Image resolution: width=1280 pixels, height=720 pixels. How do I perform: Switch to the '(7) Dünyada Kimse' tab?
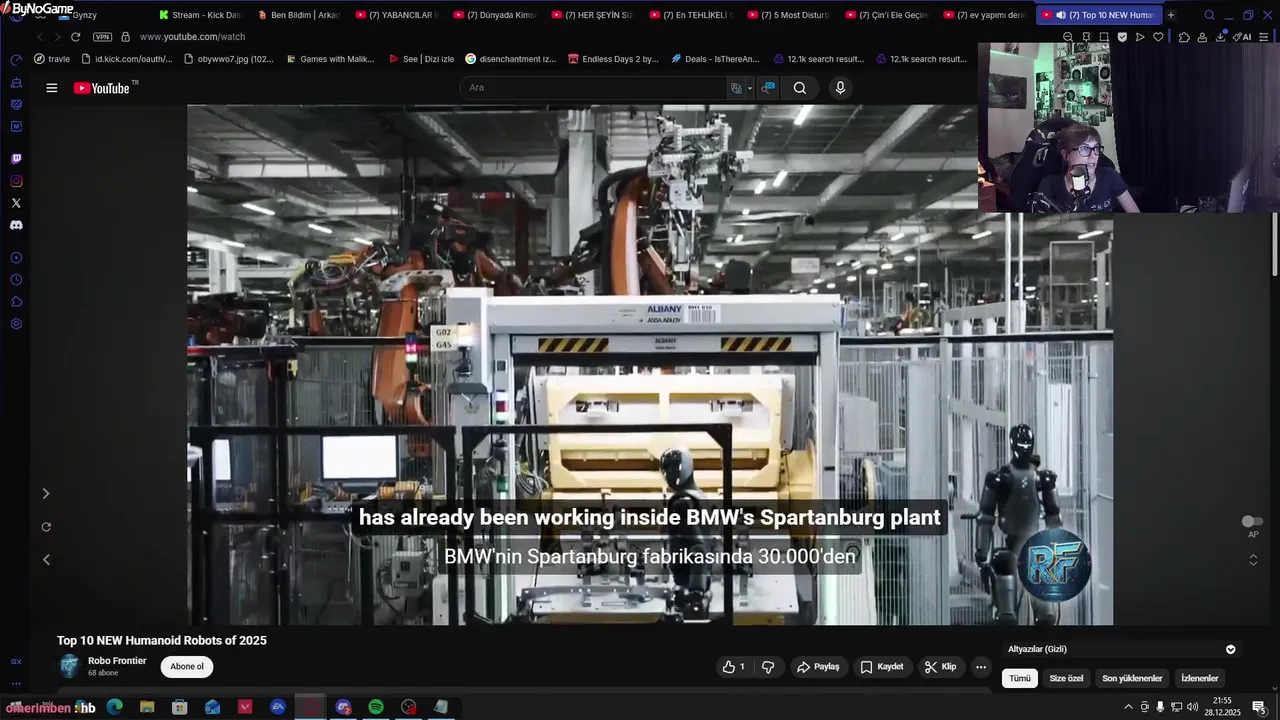point(494,15)
